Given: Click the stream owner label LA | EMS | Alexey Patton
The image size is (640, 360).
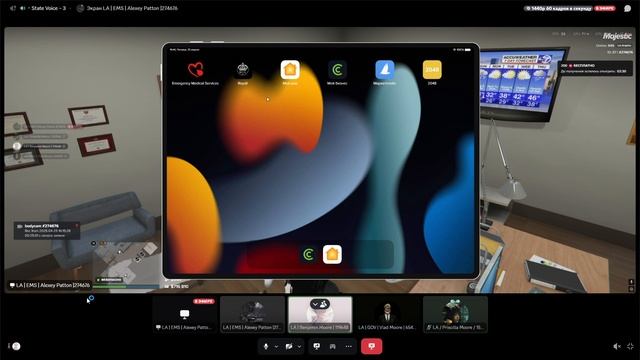Looking at the screenshot, I should (x=49, y=285).
